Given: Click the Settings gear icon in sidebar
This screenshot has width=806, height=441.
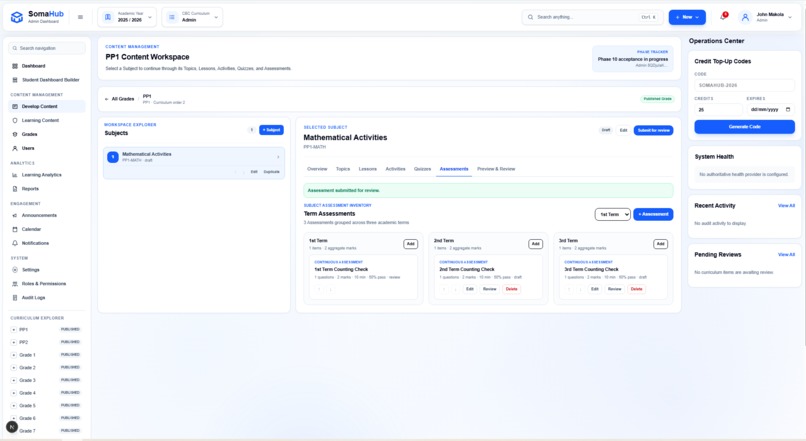Looking at the screenshot, I should click(x=15, y=270).
